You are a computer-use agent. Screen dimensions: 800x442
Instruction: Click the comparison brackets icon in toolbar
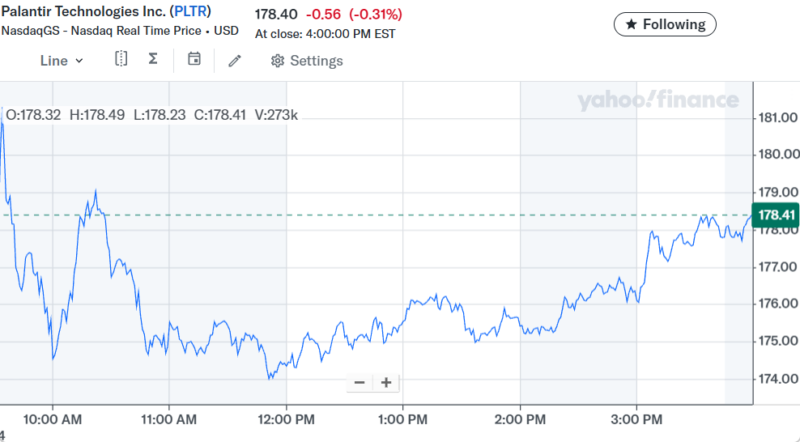pyautogui.click(x=121, y=59)
